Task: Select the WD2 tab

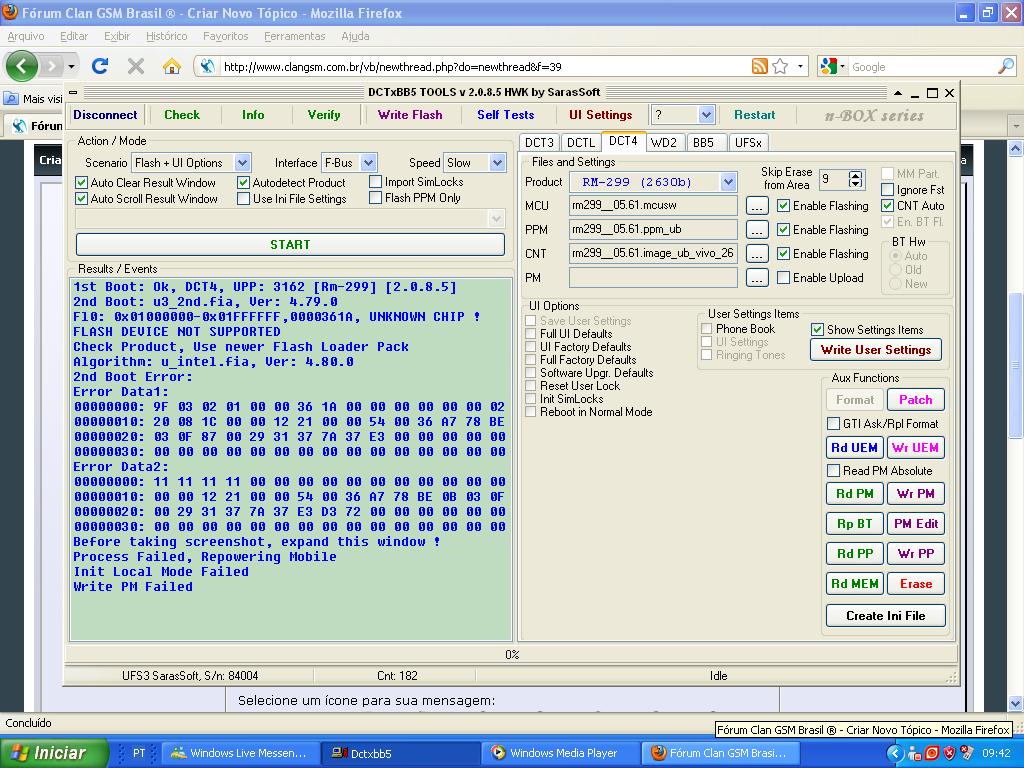Action: coord(664,142)
